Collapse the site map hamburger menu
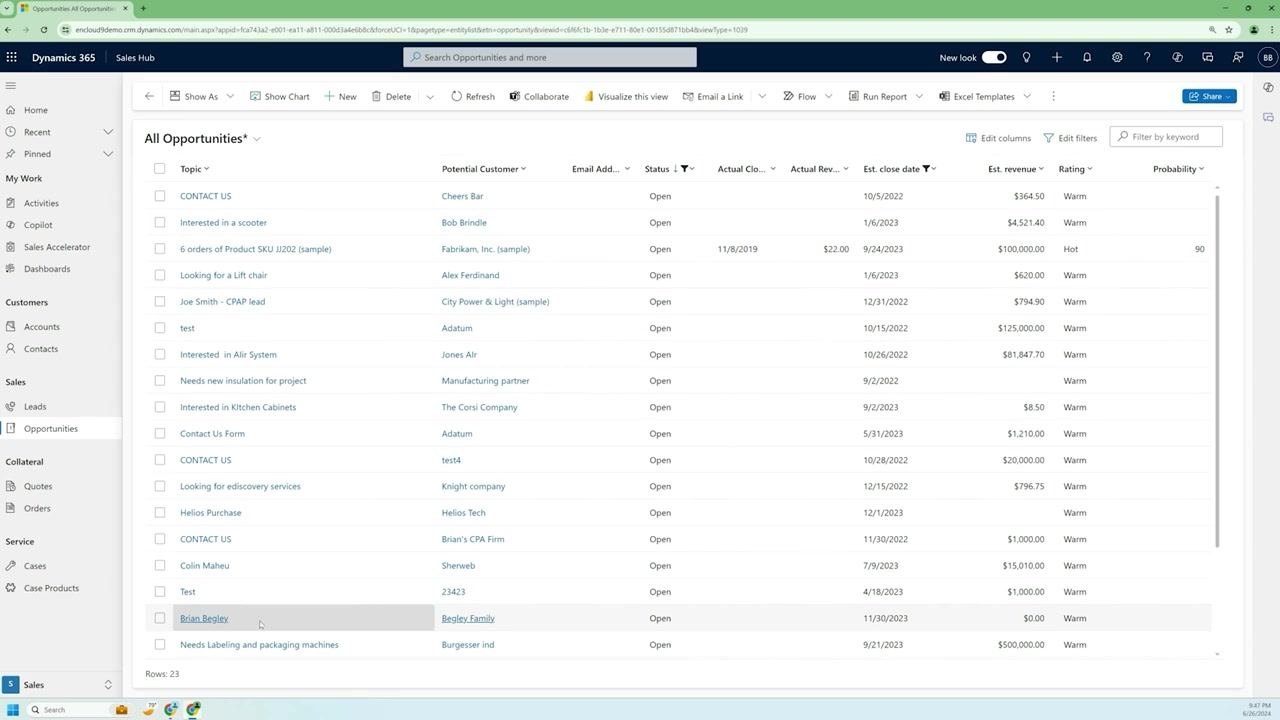 pyautogui.click(x=11, y=86)
